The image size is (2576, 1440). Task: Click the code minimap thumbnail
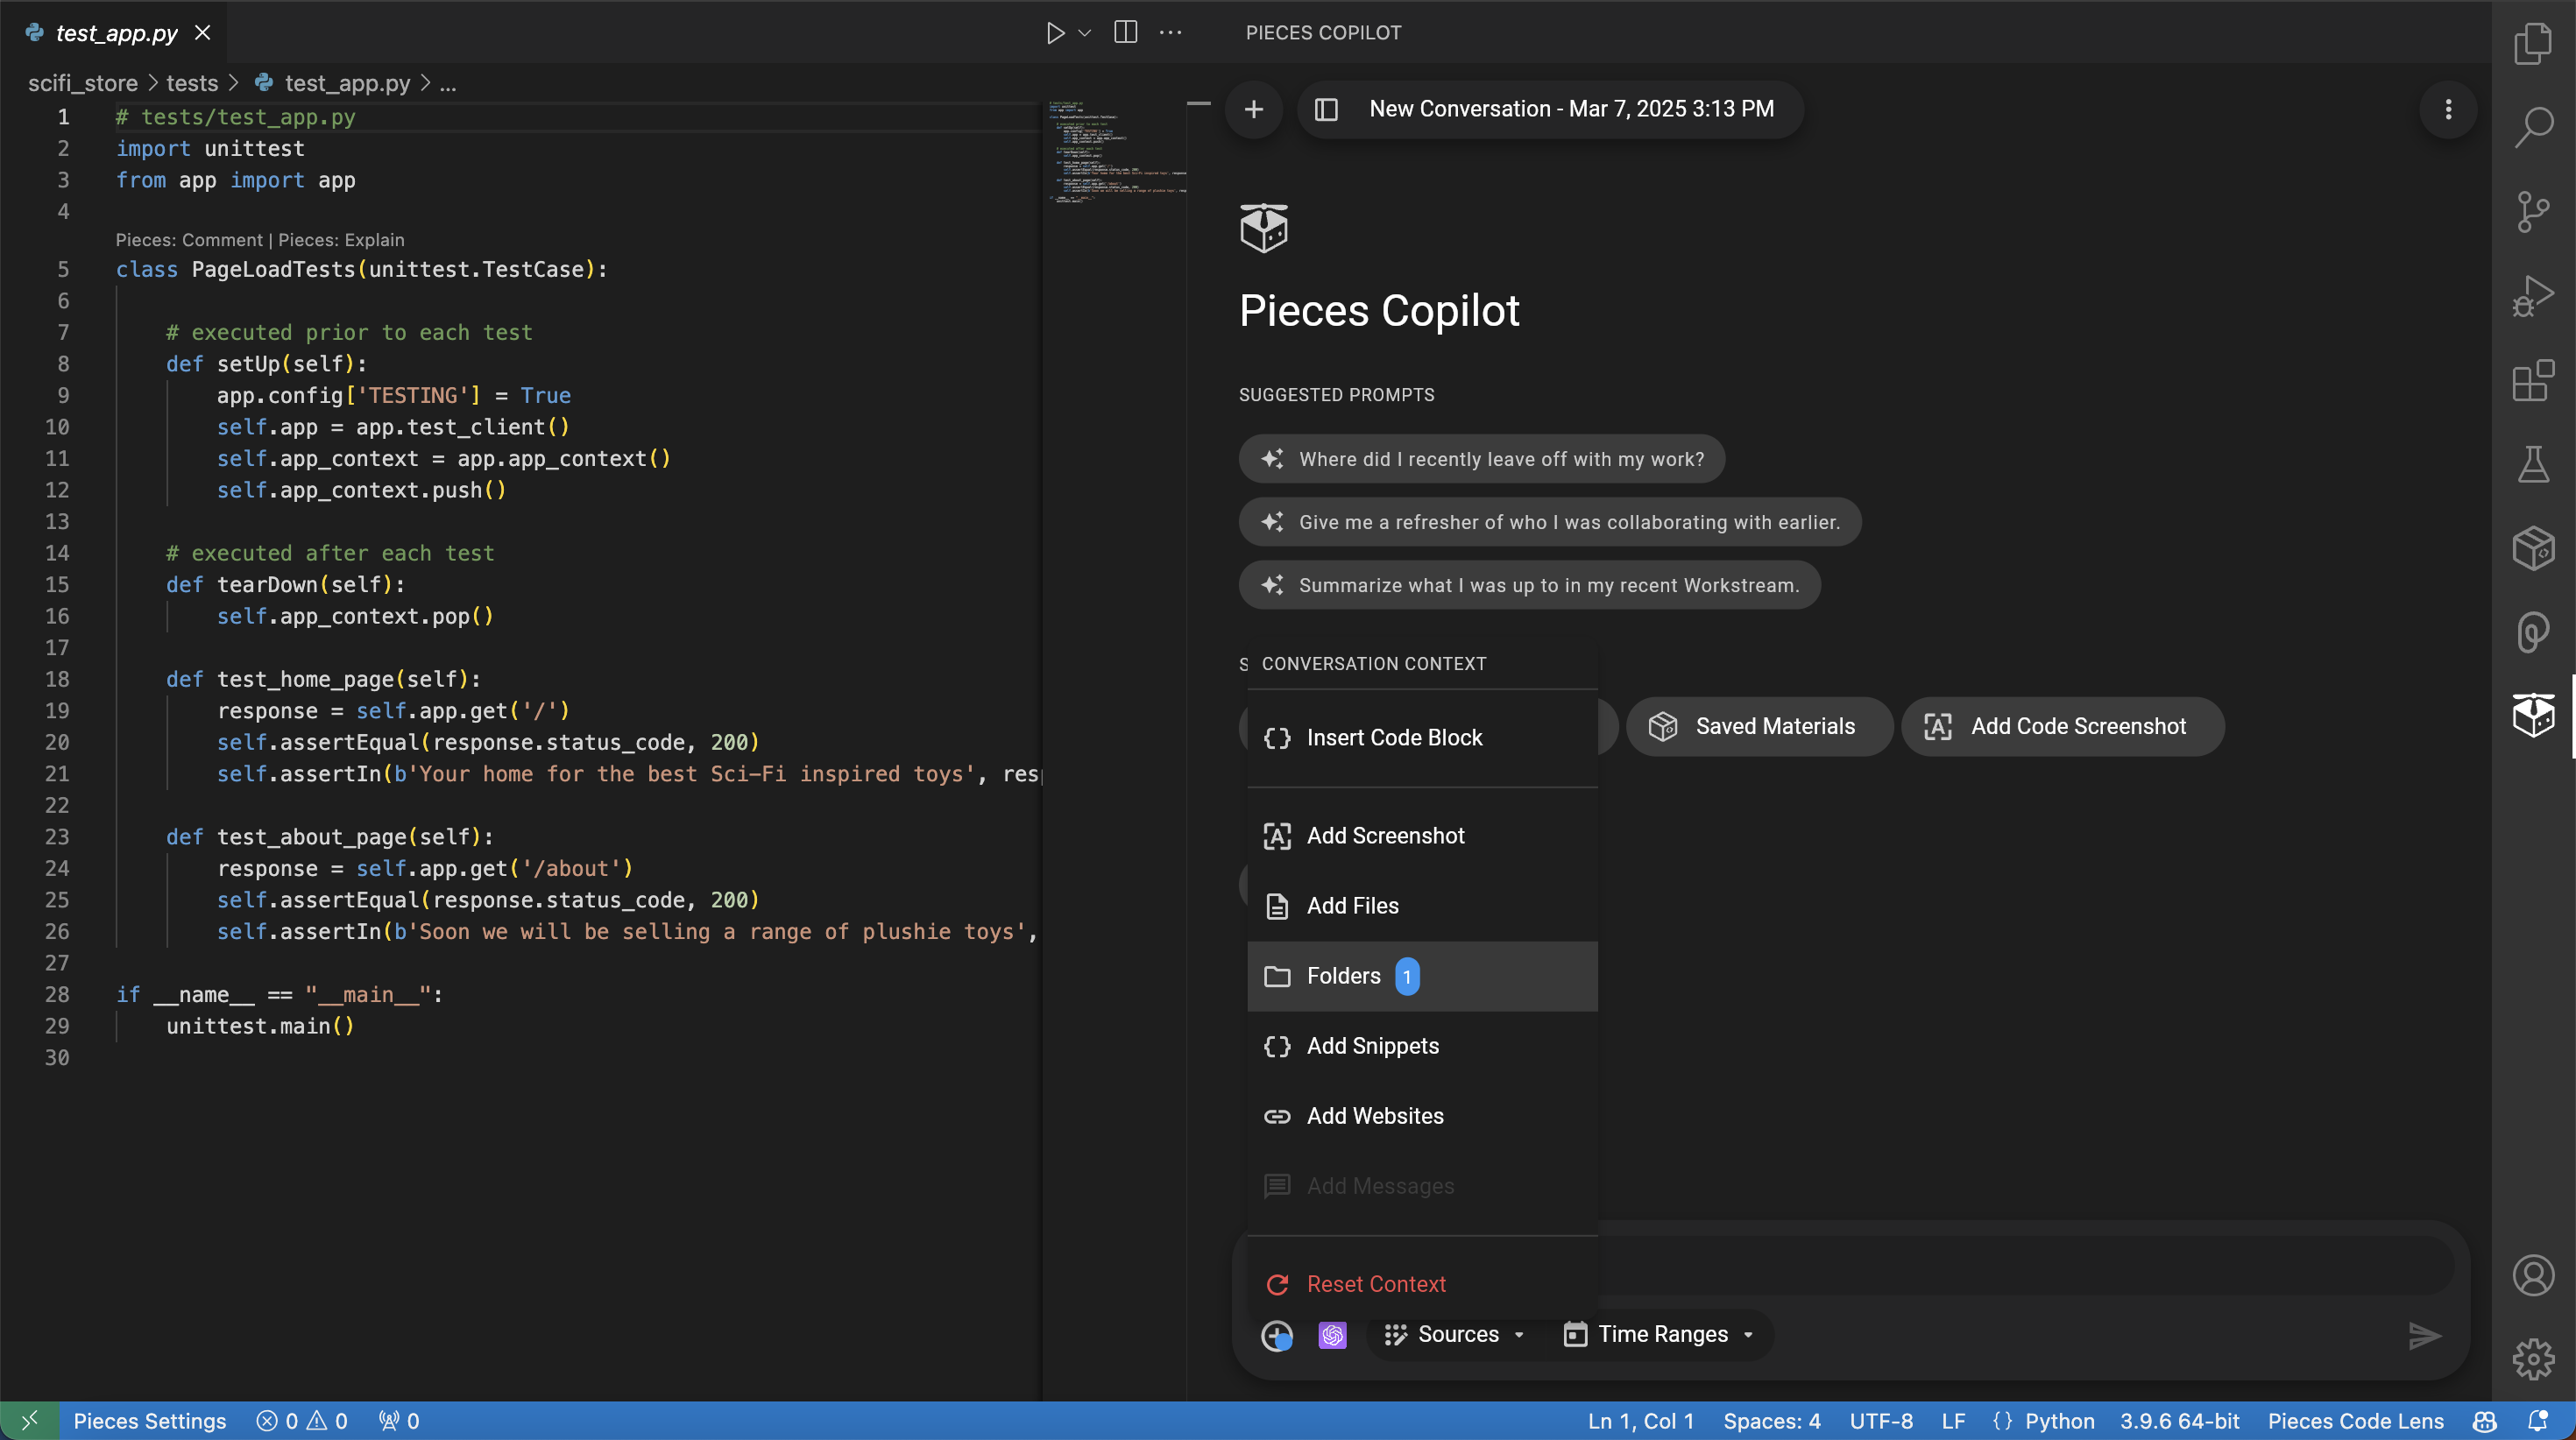coord(1117,151)
